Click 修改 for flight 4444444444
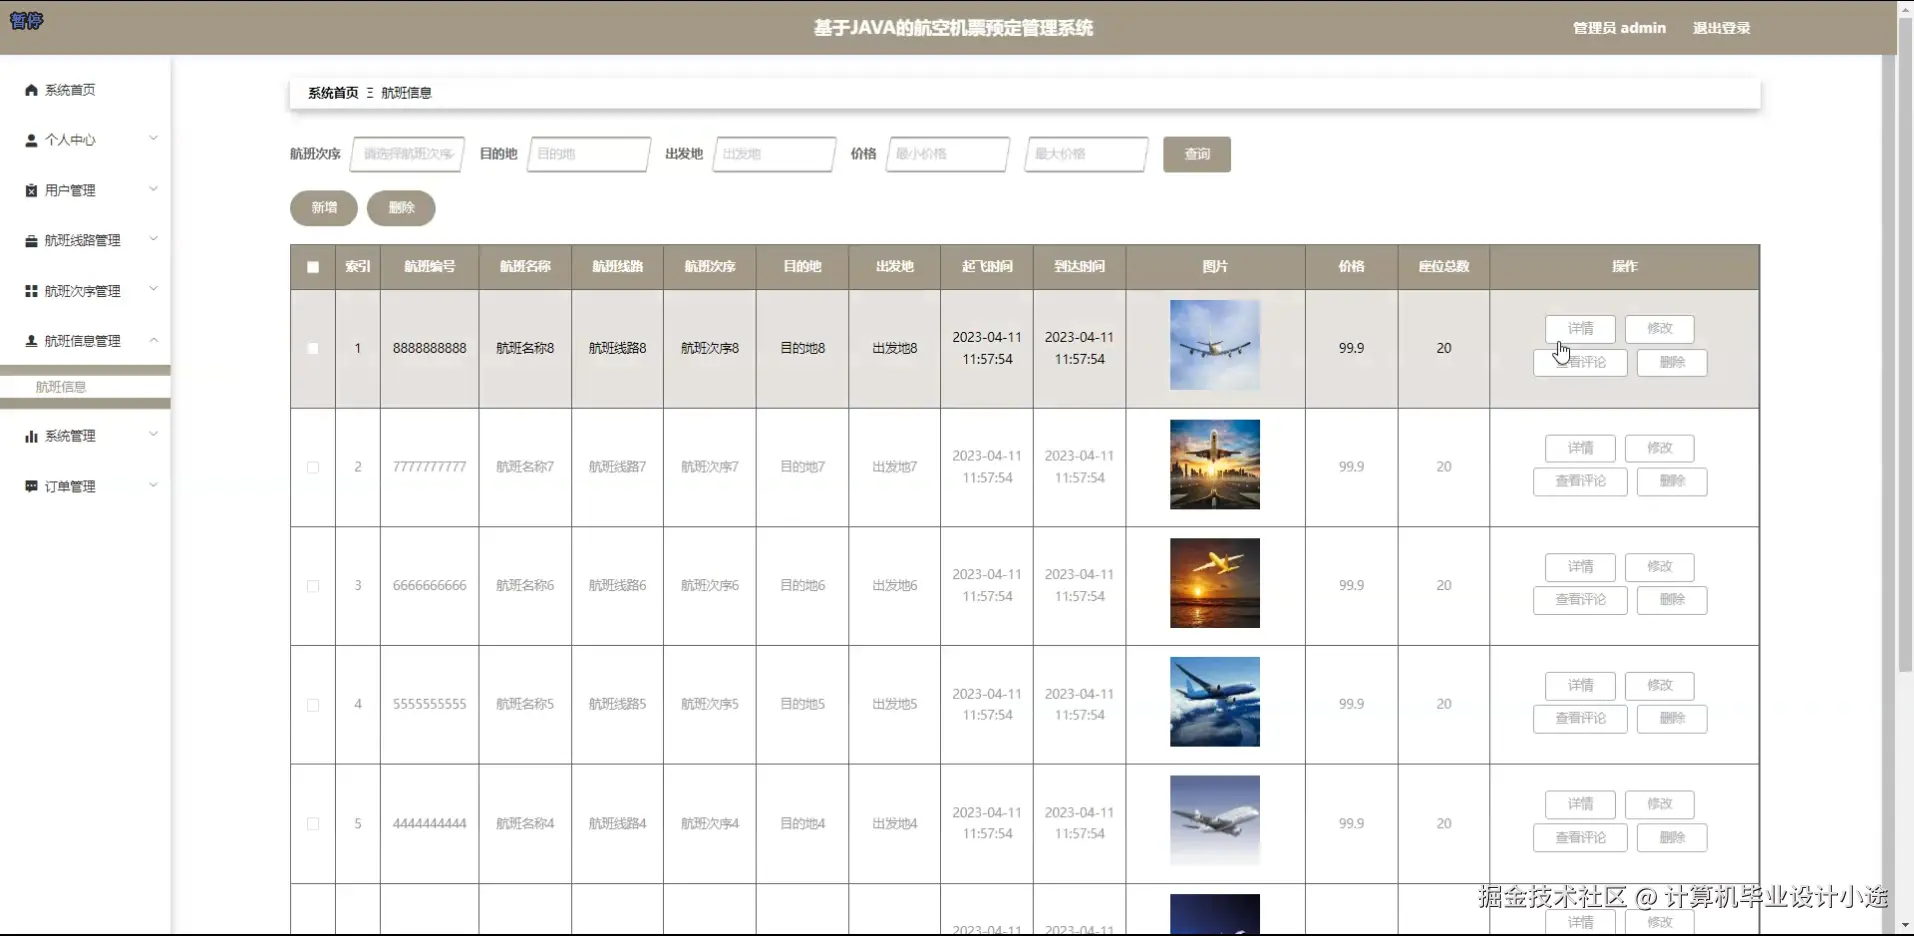The image size is (1914, 936). coord(1660,805)
